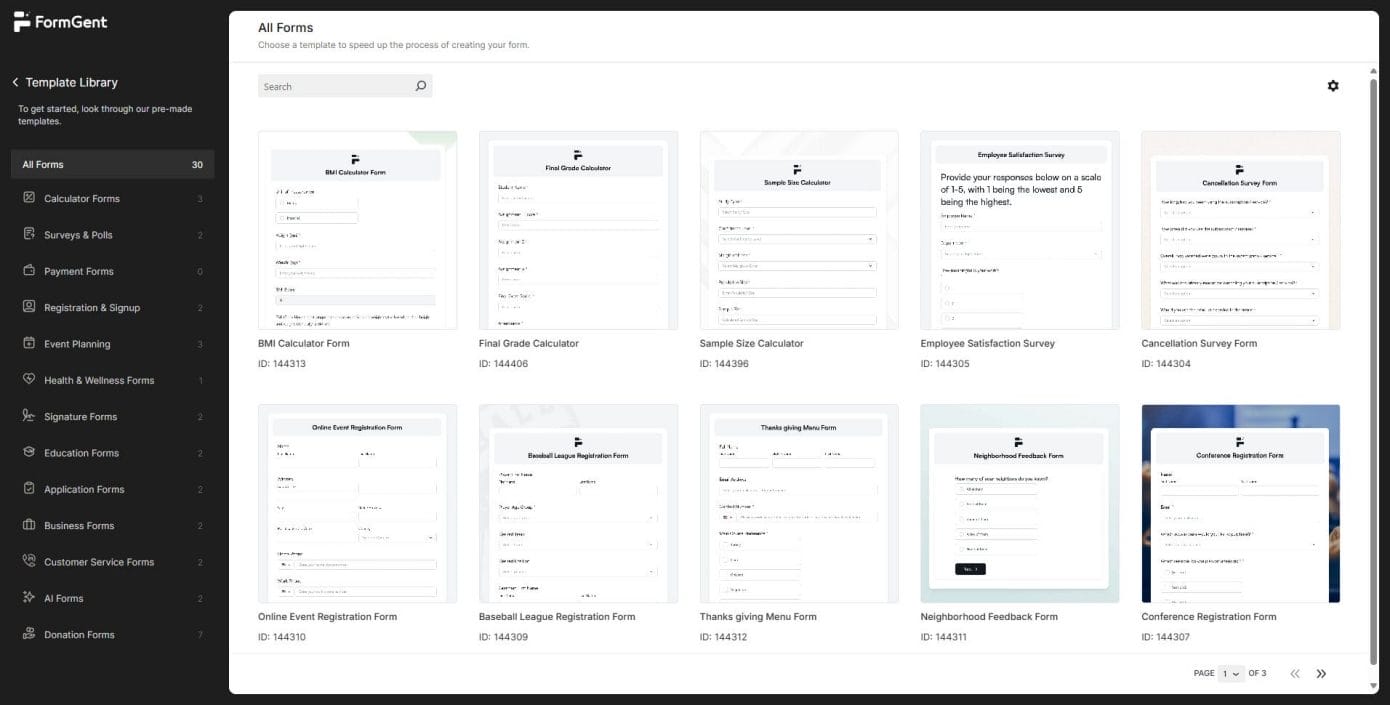Select Donation Forms in the sidebar
Image resolution: width=1390 pixels, height=705 pixels.
click(x=79, y=635)
